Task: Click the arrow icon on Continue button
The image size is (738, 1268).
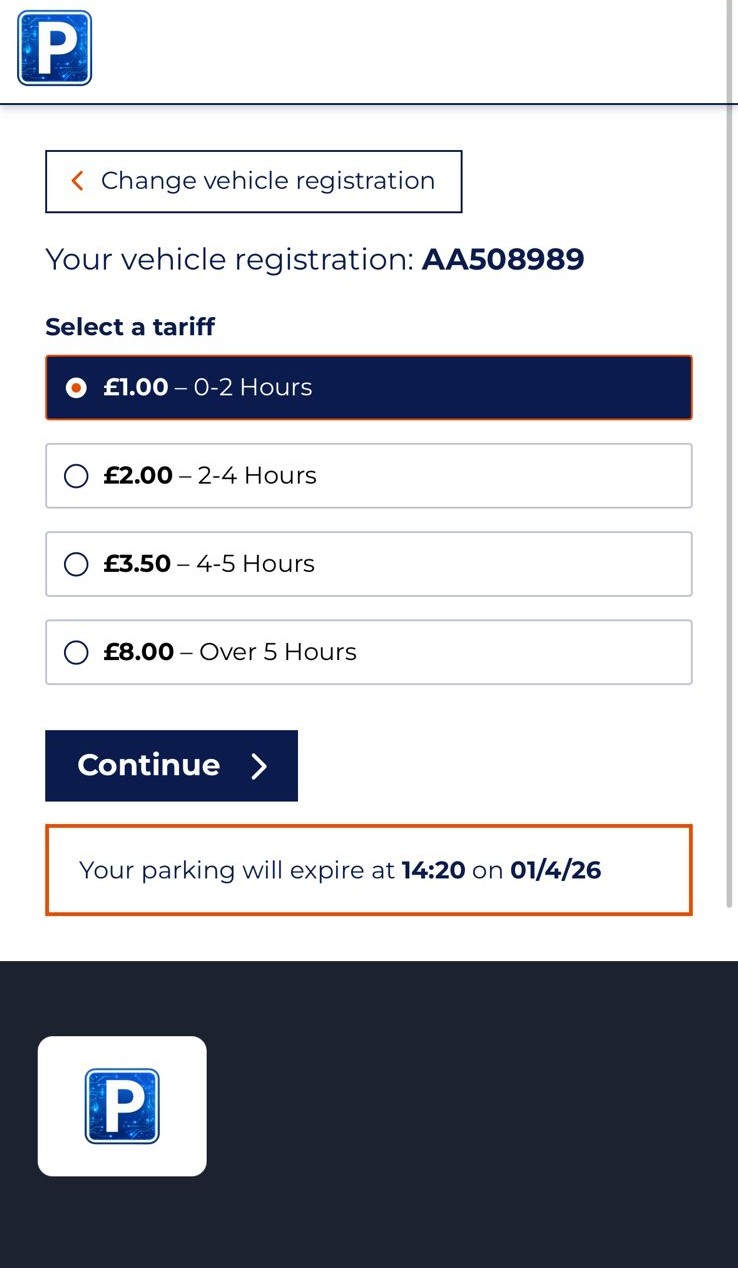Action: pyautogui.click(x=259, y=766)
